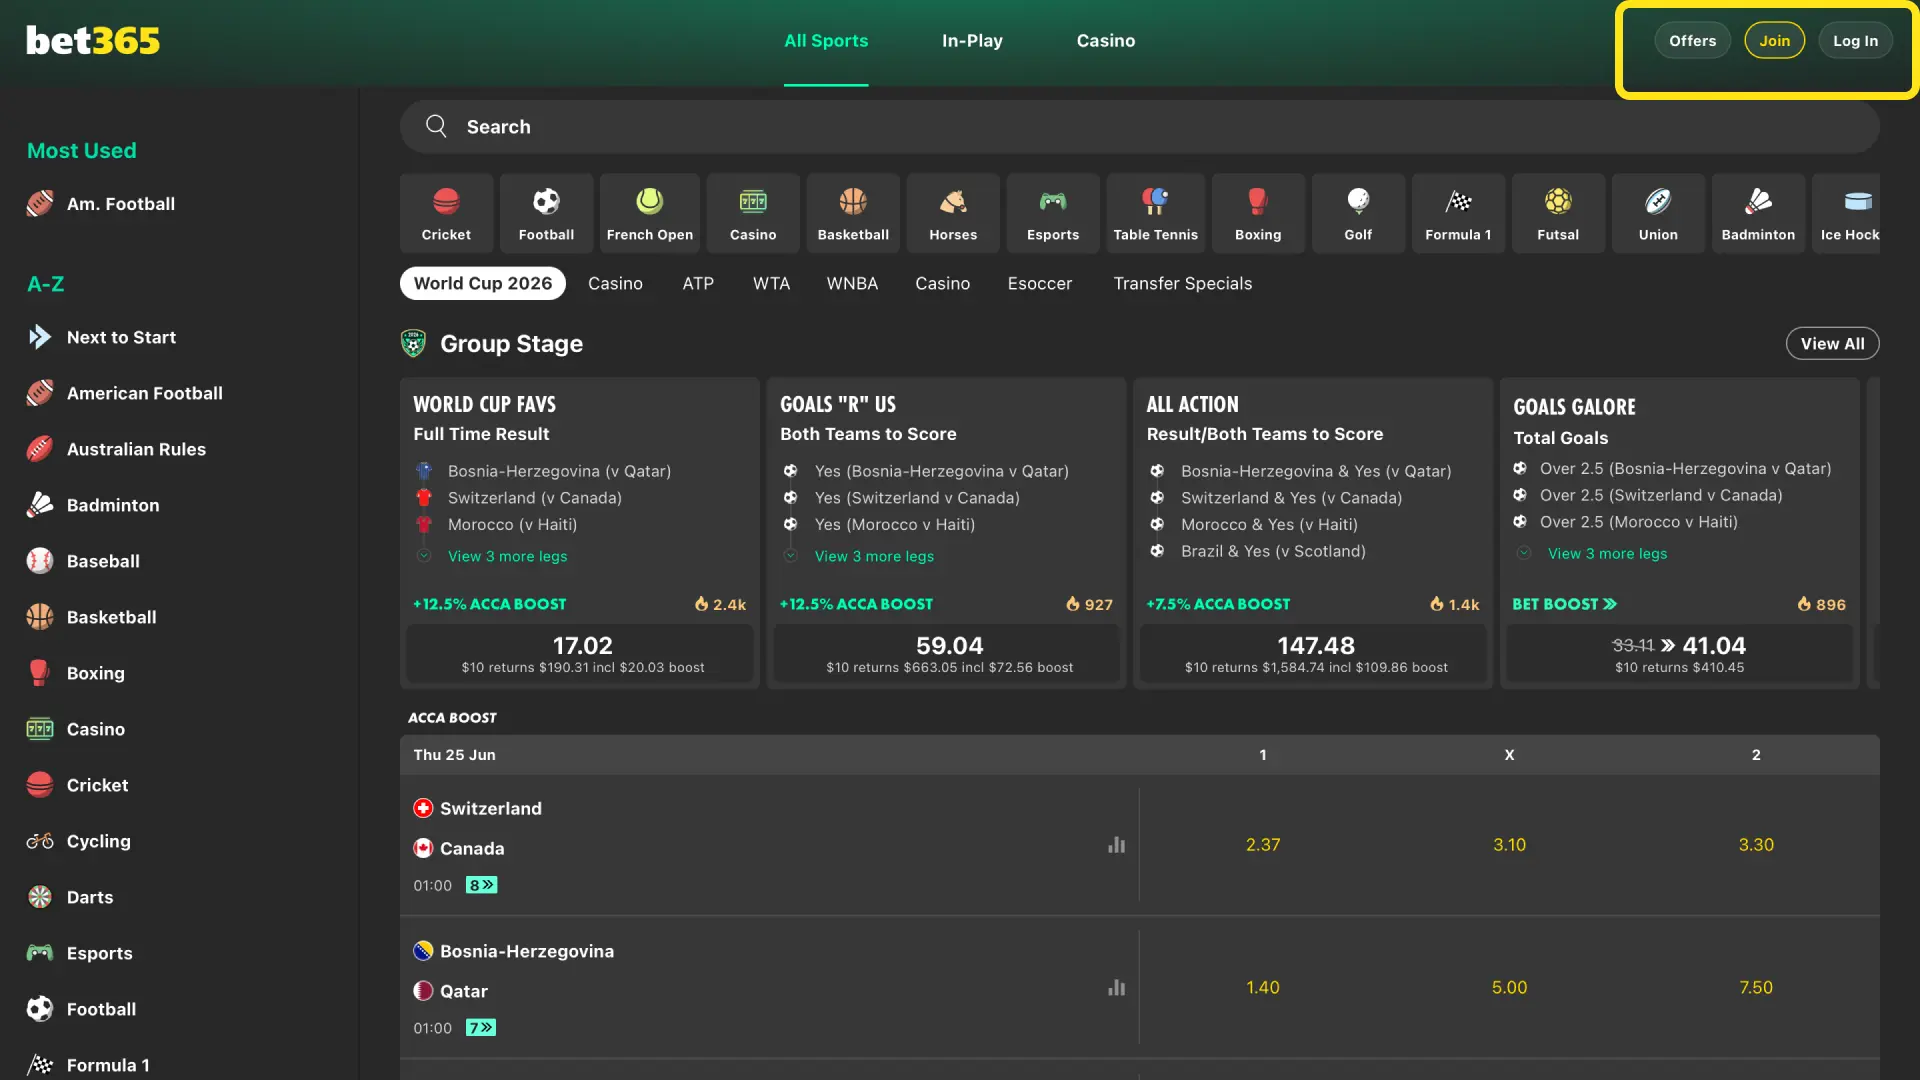Open the Futsal sport tile

[x=1558, y=213]
